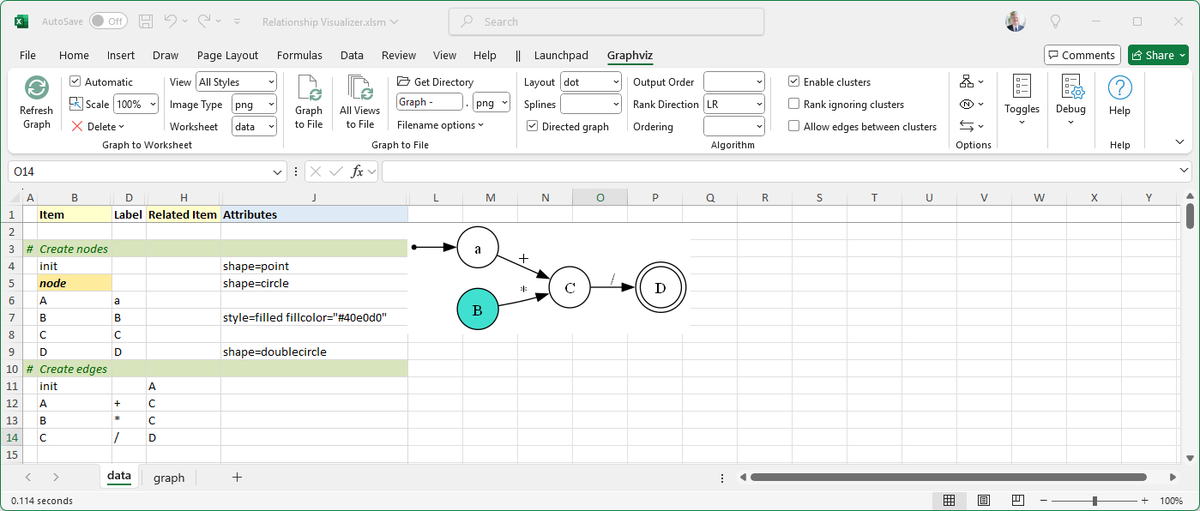Switch to the graph sheet tab
The height and width of the screenshot is (511, 1200).
pos(169,477)
